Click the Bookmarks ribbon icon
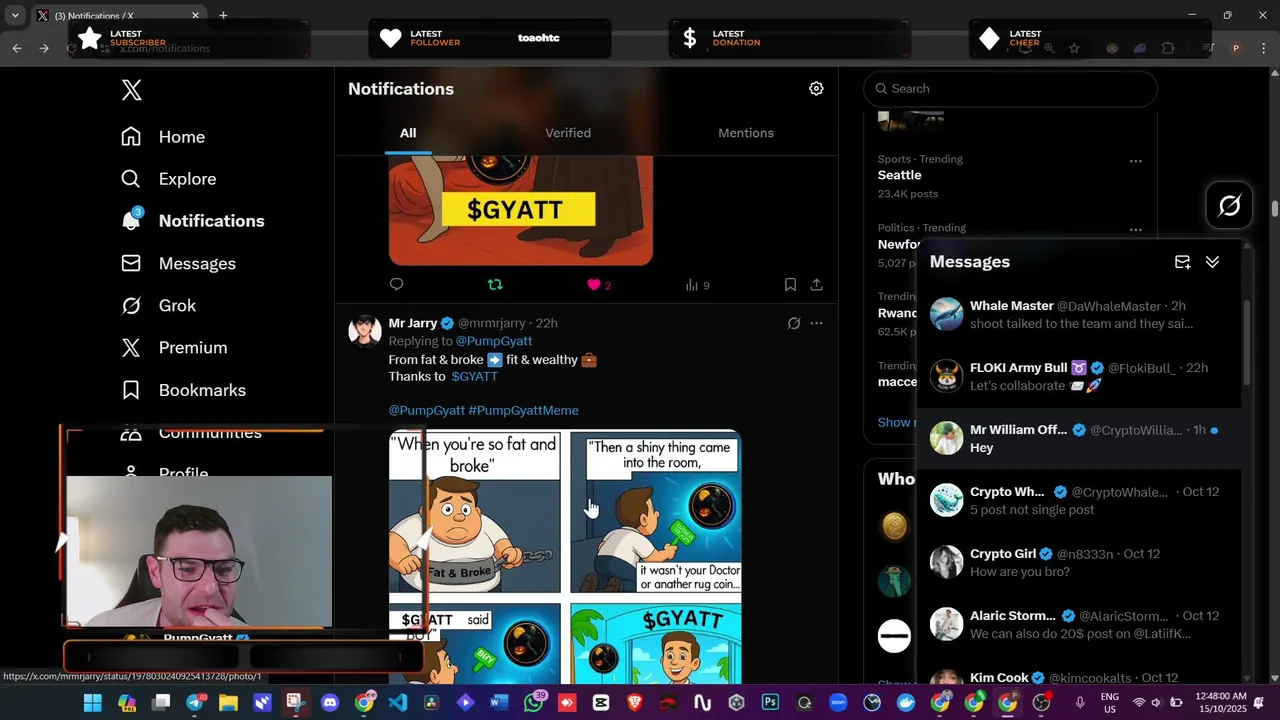Image resolution: width=1280 pixels, height=720 pixels. point(131,390)
